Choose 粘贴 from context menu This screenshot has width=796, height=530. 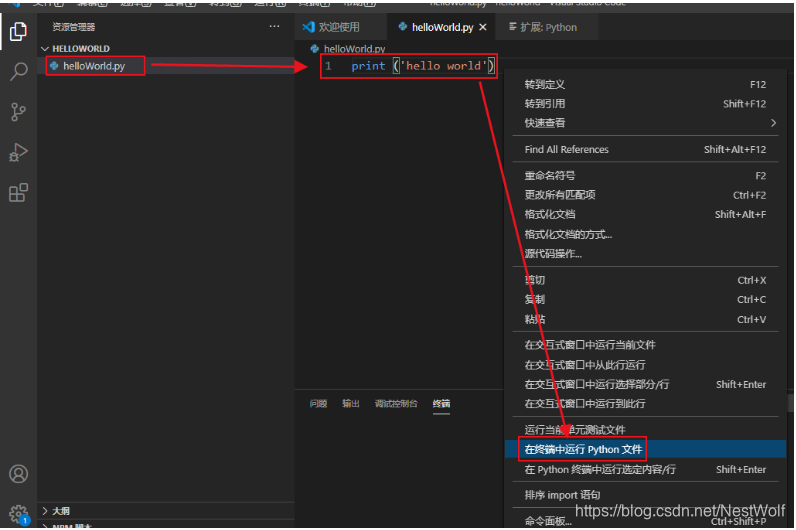point(645,319)
